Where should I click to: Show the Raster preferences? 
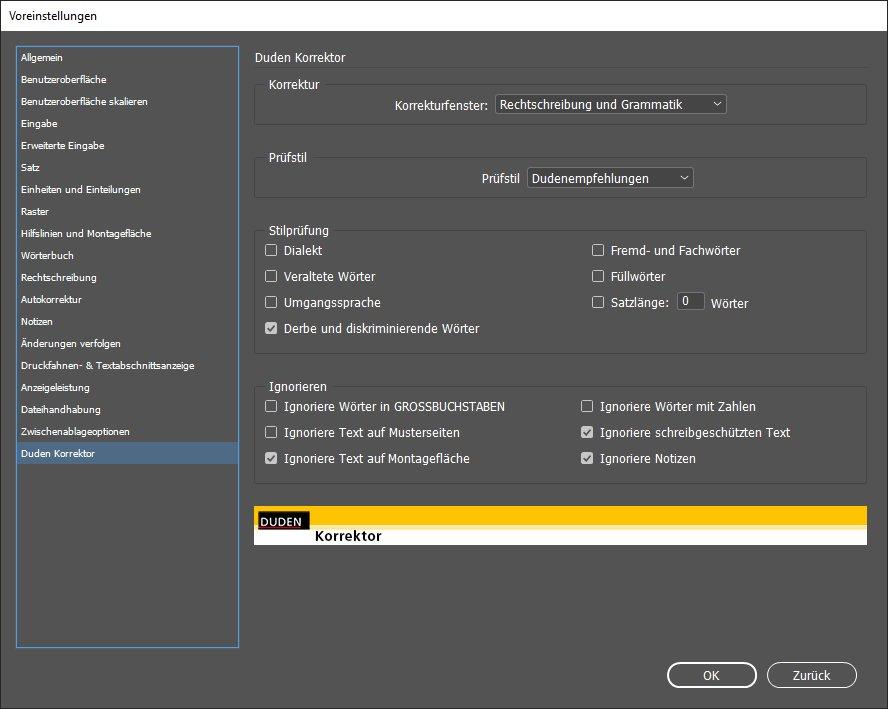(x=127, y=212)
